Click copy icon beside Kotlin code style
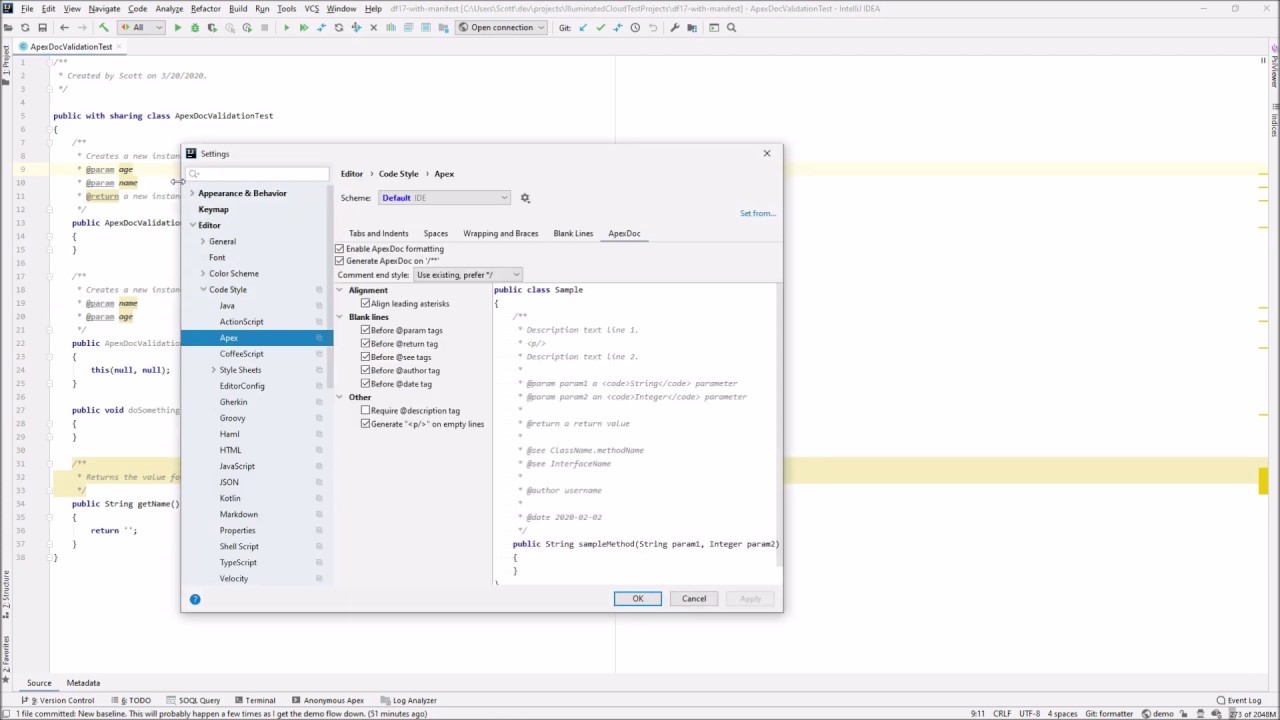This screenshot has width=1280, height=720. point(319,498)
